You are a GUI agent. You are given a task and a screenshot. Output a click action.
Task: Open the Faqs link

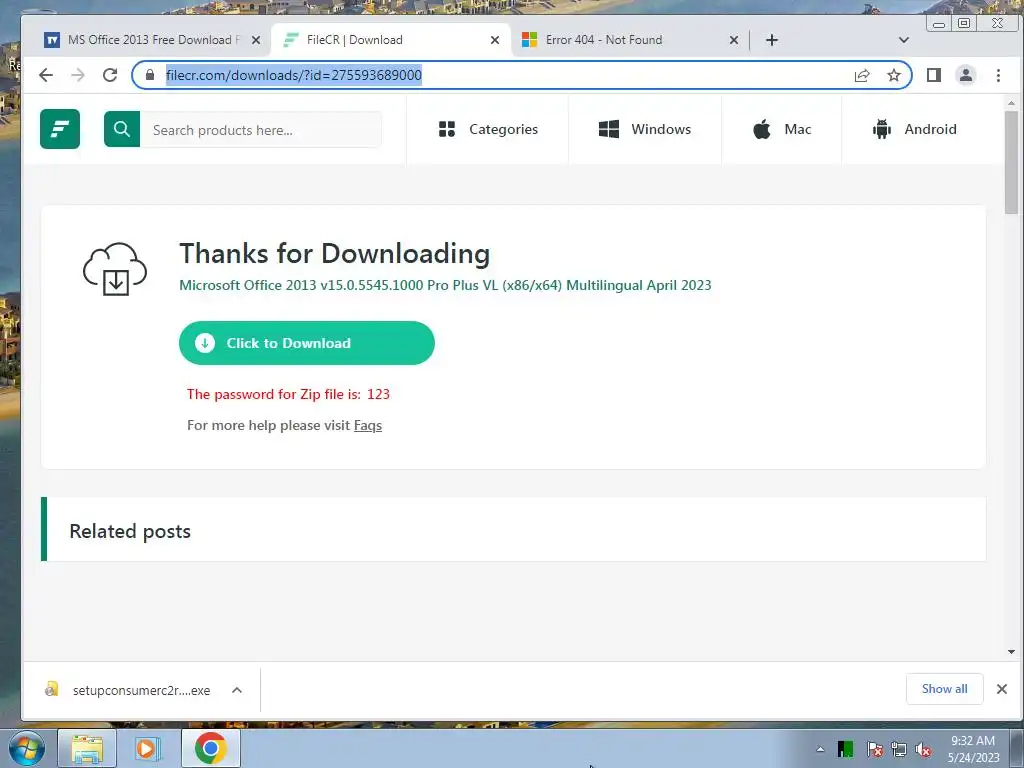pyautogui.click(x=368, y=425)
